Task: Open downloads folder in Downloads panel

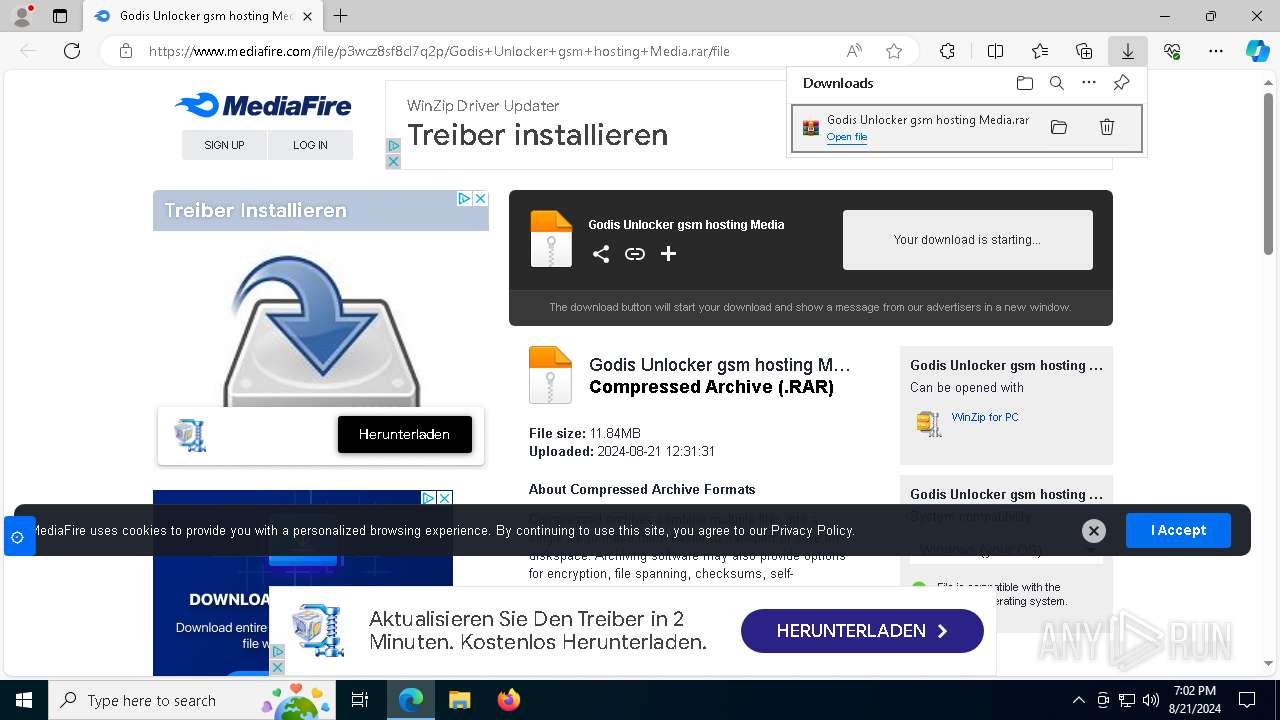Action: 1024,83
